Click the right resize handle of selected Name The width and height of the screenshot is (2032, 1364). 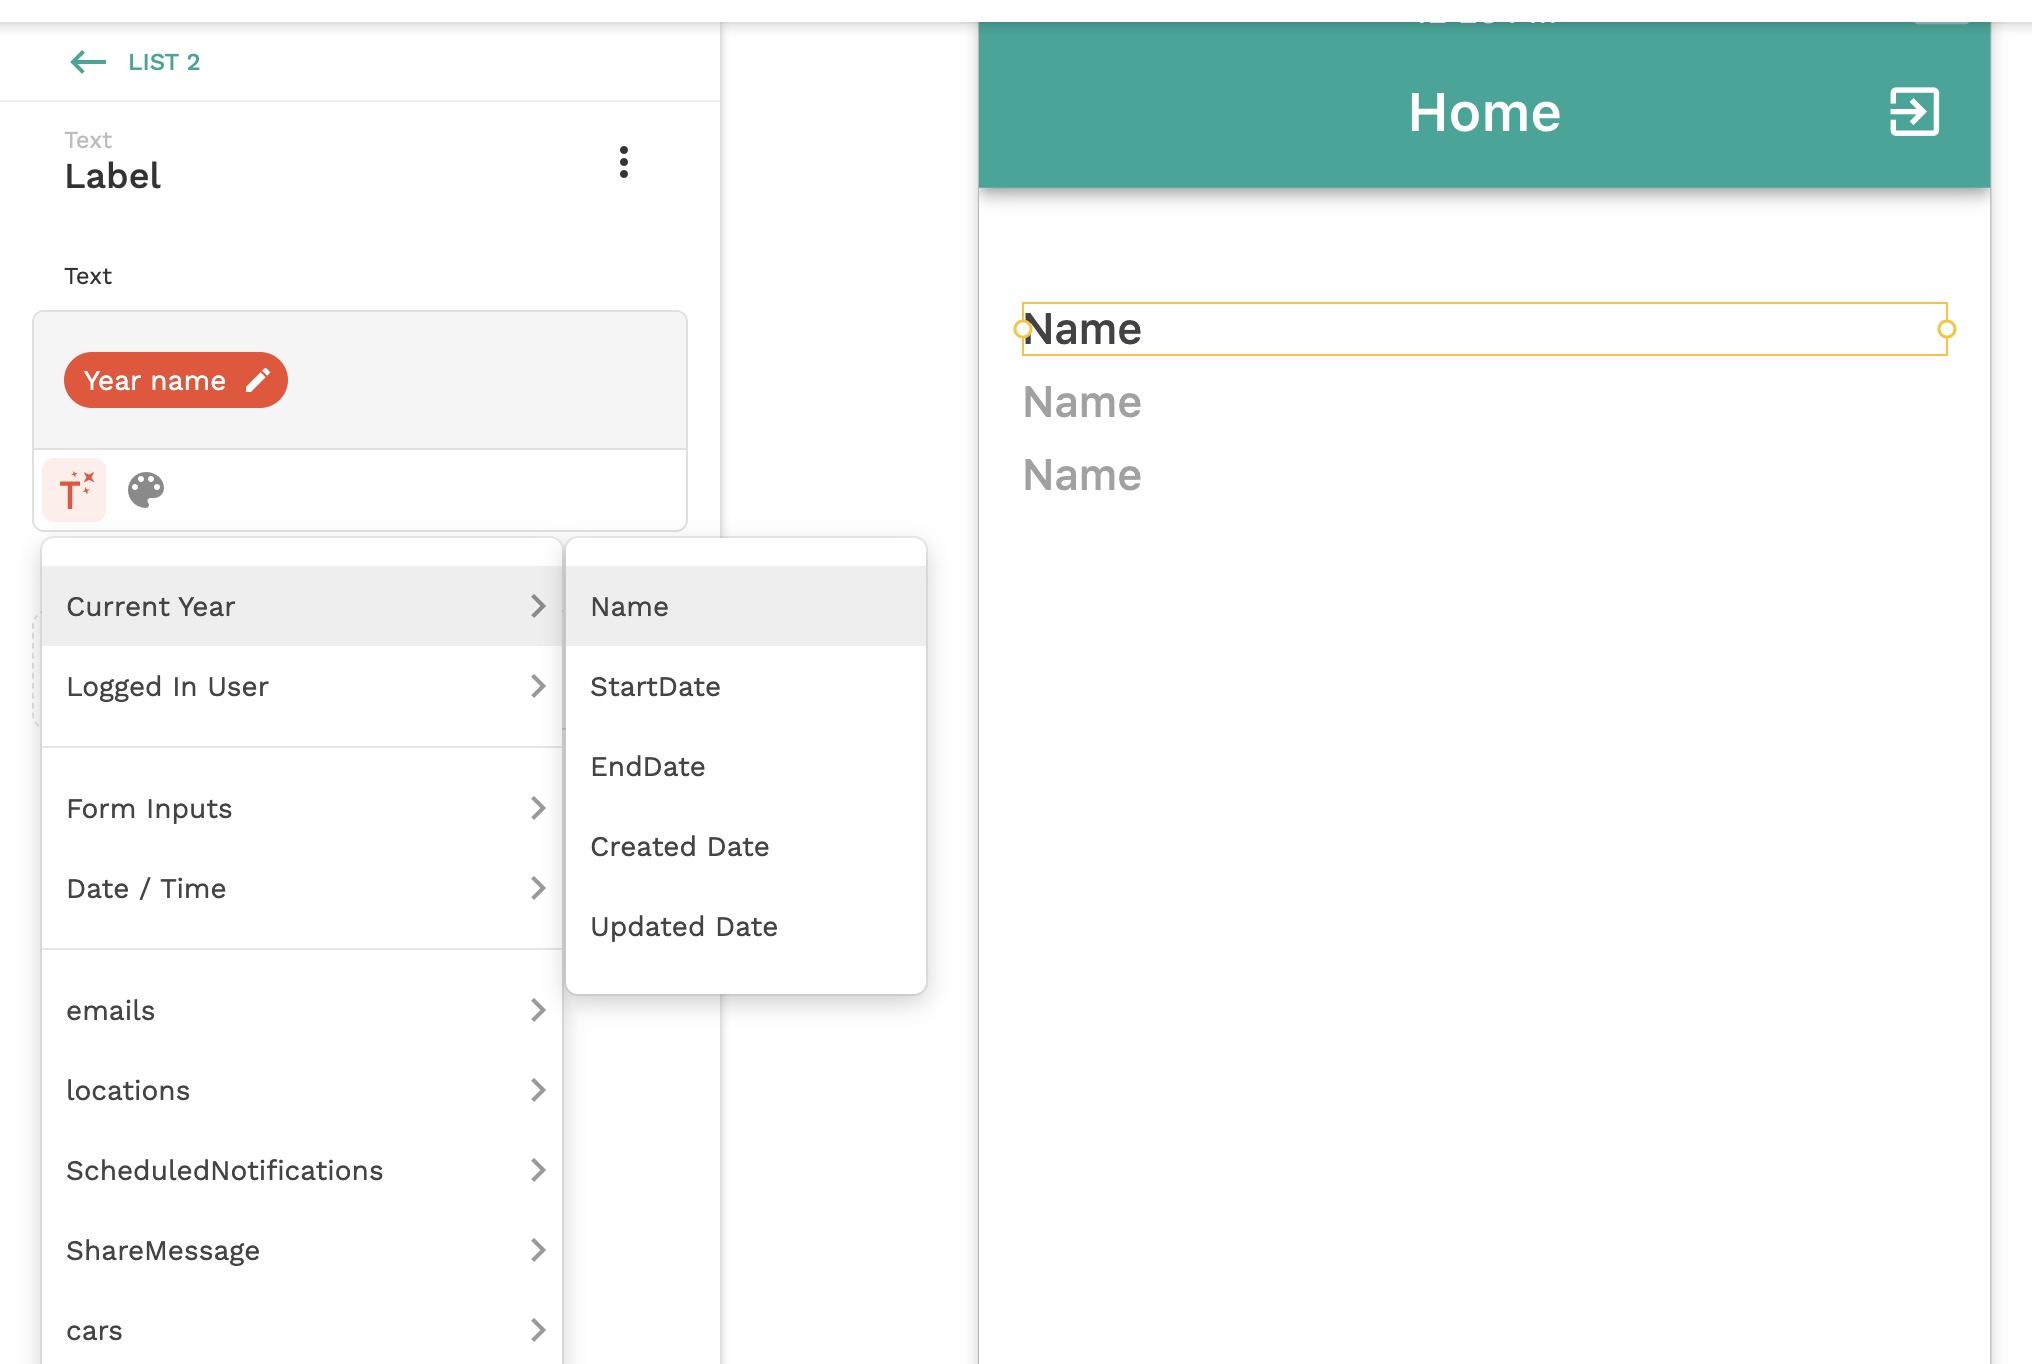pyautogui.click(x=1946, y=329)
